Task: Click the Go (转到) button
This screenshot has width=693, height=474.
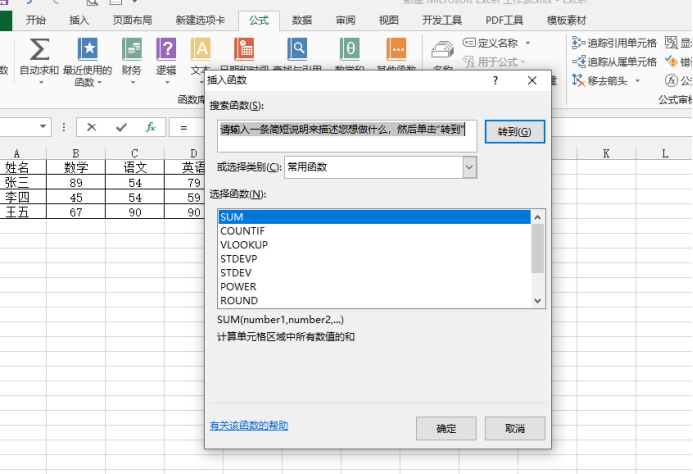Action: tap(514, 132)
